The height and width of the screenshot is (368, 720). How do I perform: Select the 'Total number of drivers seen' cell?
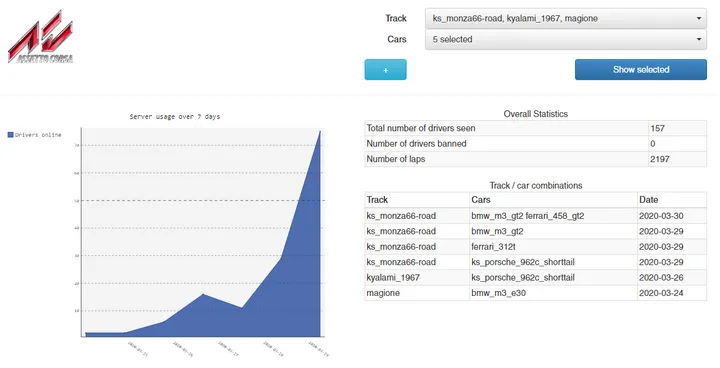(506, 128)
